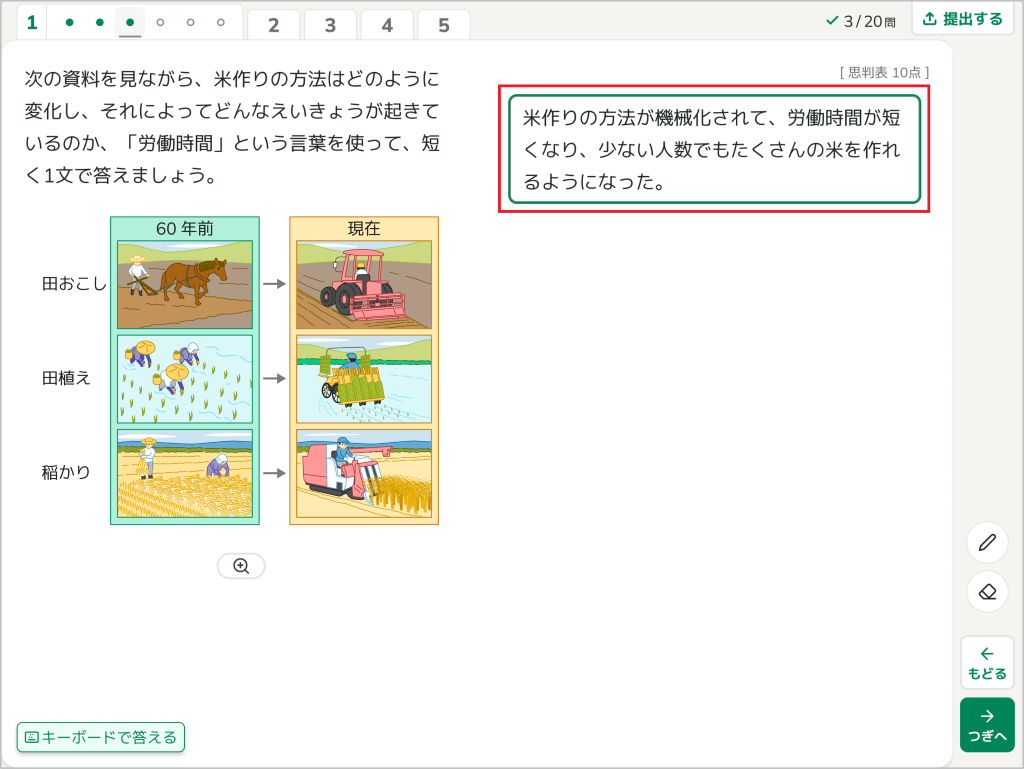Click the 3/20問 progress indicator
The image size is (1024, 769).
click(861, 21)
